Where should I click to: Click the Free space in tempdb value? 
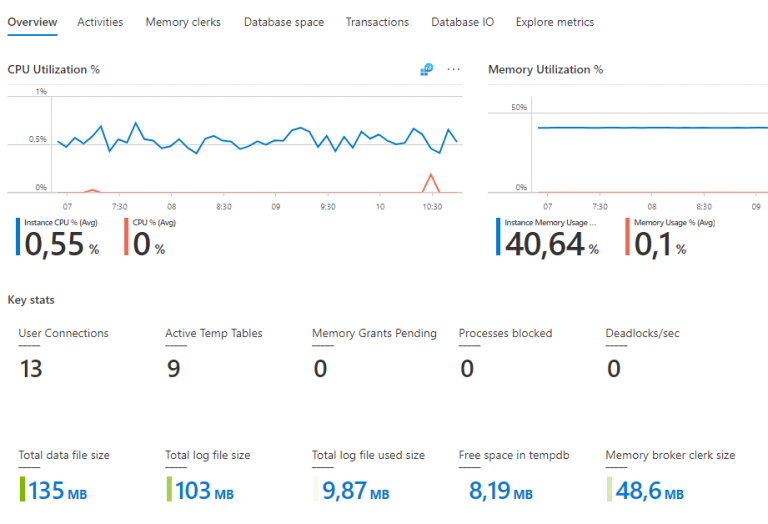pyautogui.click(x=501, y=490)
